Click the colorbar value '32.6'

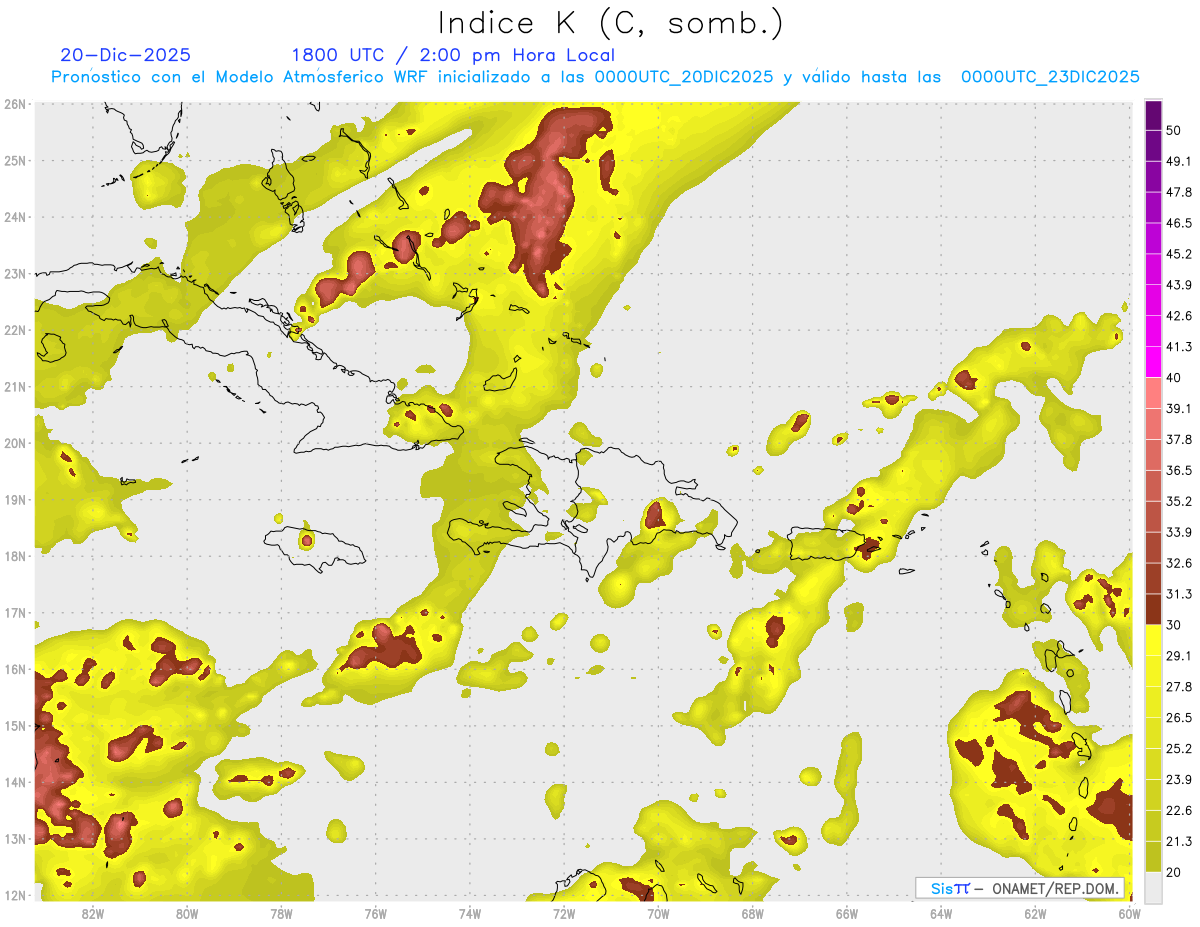pos(1179,563)
